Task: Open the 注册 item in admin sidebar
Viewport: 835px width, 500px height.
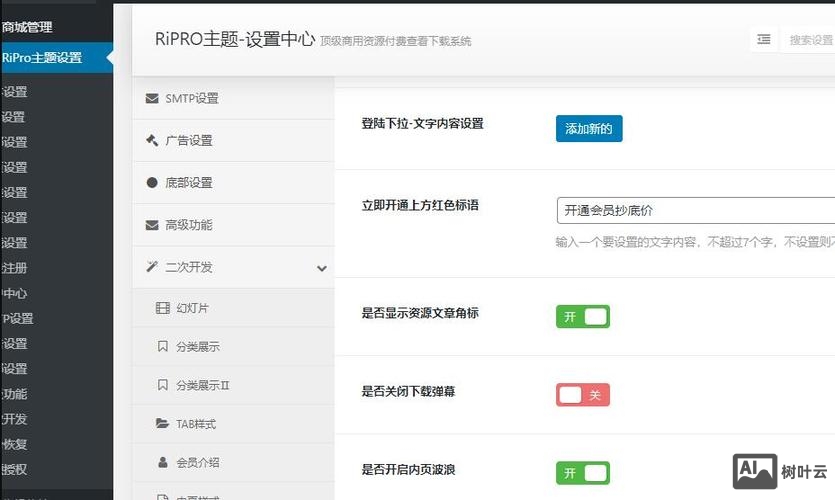Action: click(x=14, y=268)
